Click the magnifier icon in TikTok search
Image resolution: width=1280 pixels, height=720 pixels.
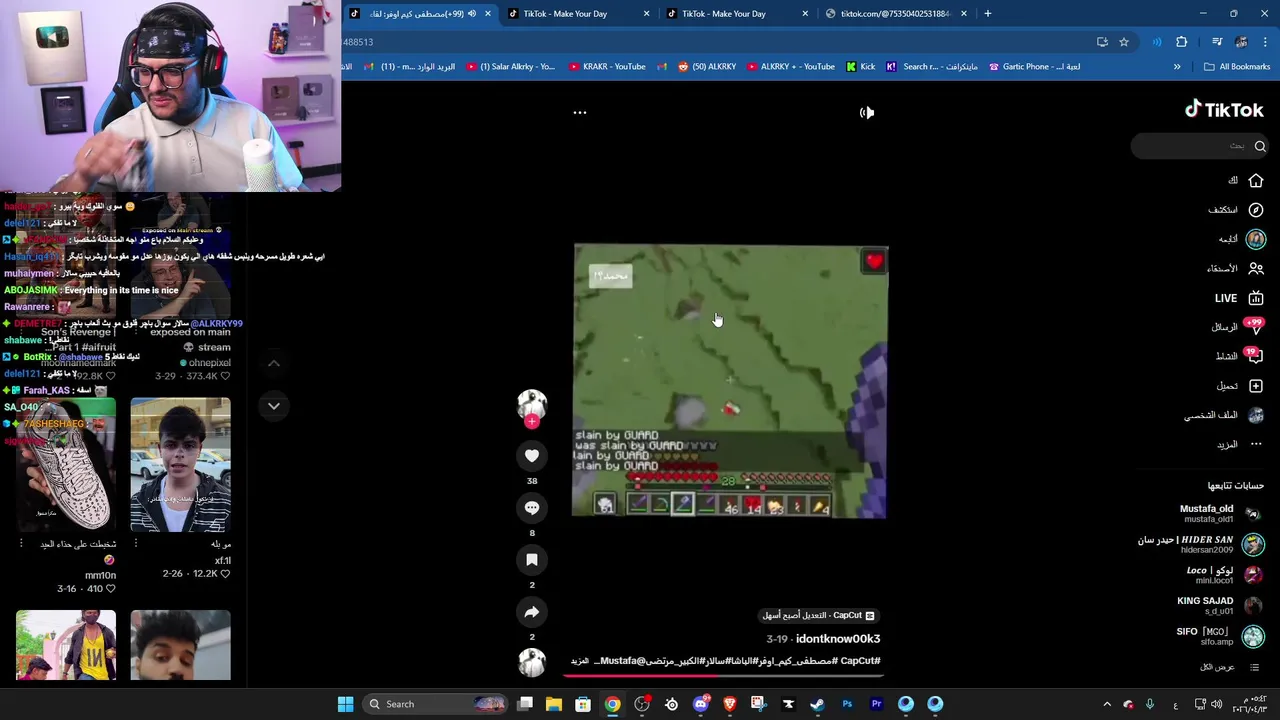pos(1260,146)
